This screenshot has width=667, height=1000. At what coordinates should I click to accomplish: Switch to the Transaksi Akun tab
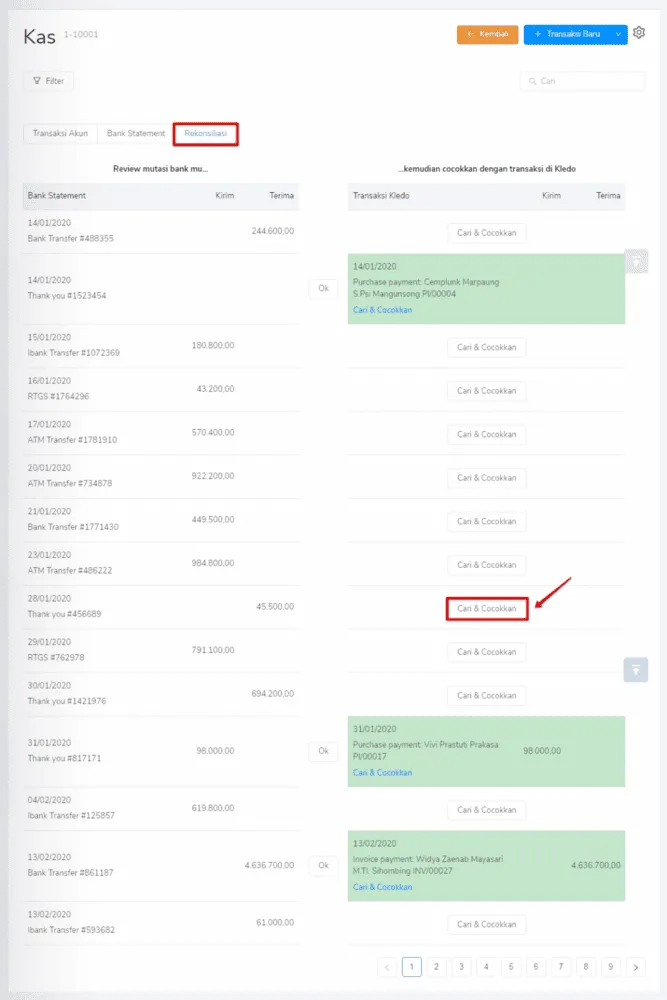pyautogui.click(x=60, y=133)
